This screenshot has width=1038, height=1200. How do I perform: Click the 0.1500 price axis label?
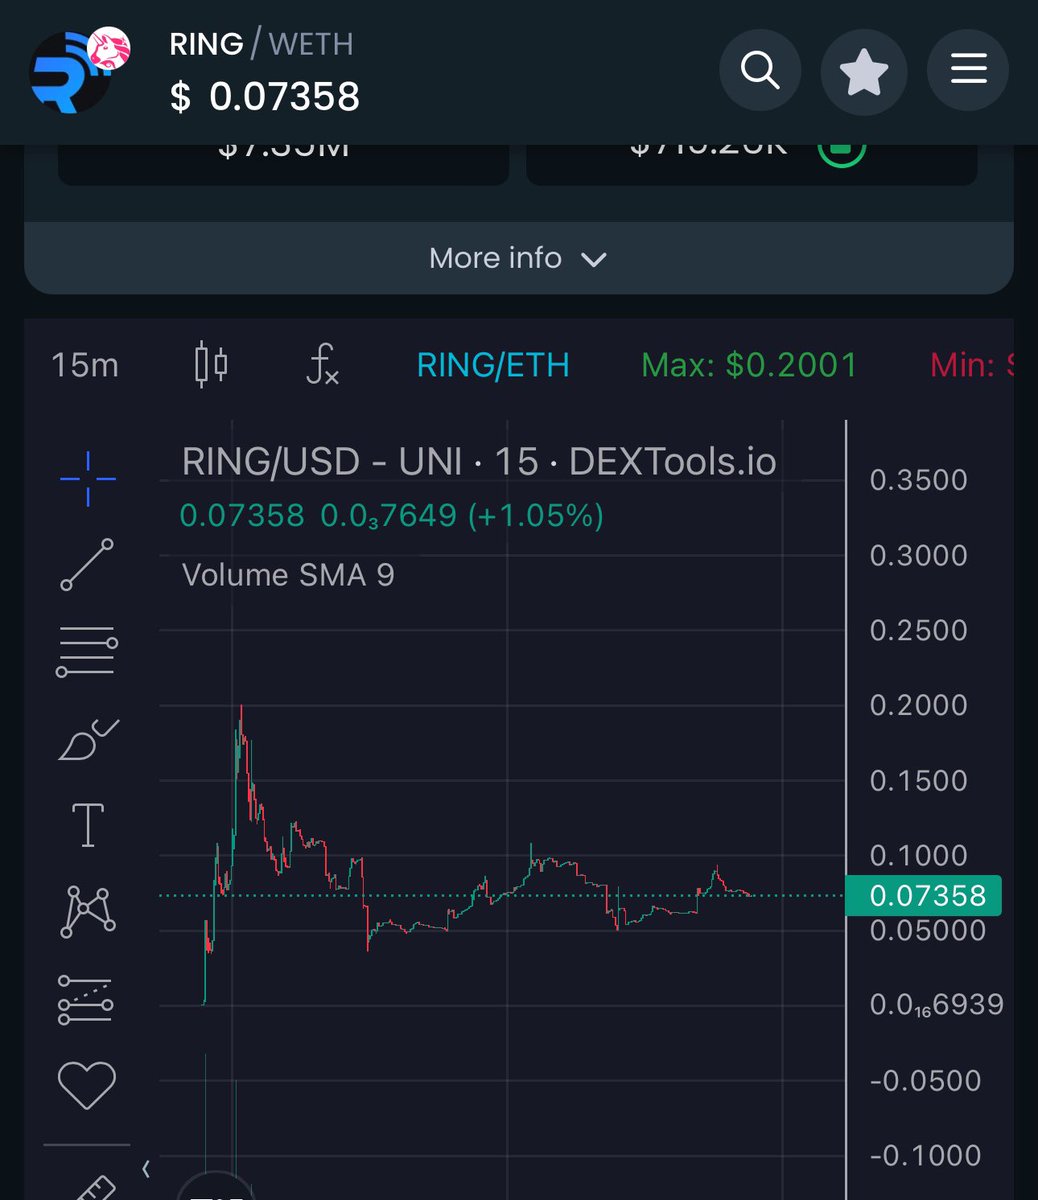(x=919, y=781)
